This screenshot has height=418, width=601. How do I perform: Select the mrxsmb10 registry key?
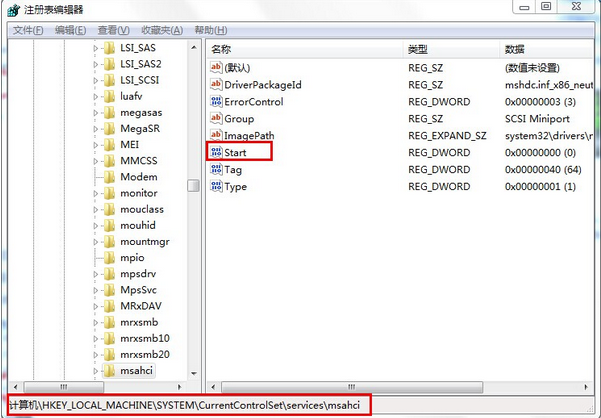(x=146, y=339)
